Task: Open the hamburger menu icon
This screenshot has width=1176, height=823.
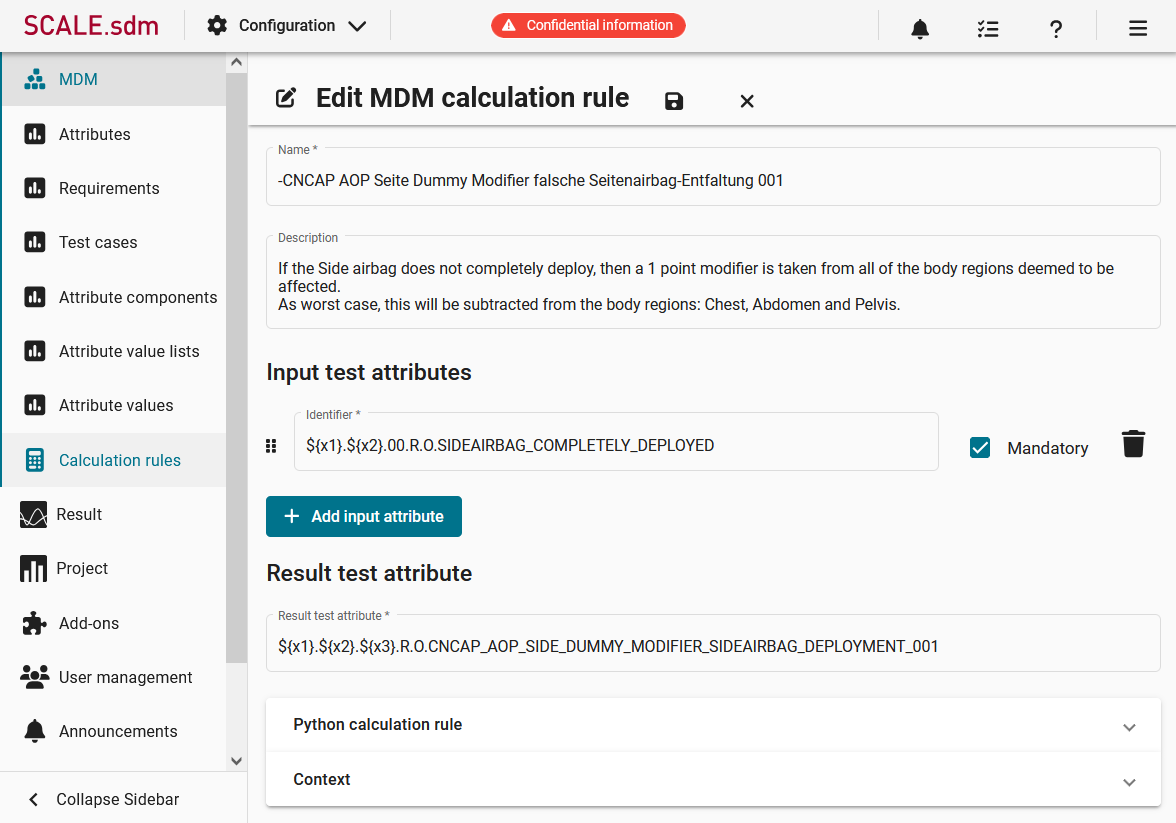Action: pos(1138,29)
